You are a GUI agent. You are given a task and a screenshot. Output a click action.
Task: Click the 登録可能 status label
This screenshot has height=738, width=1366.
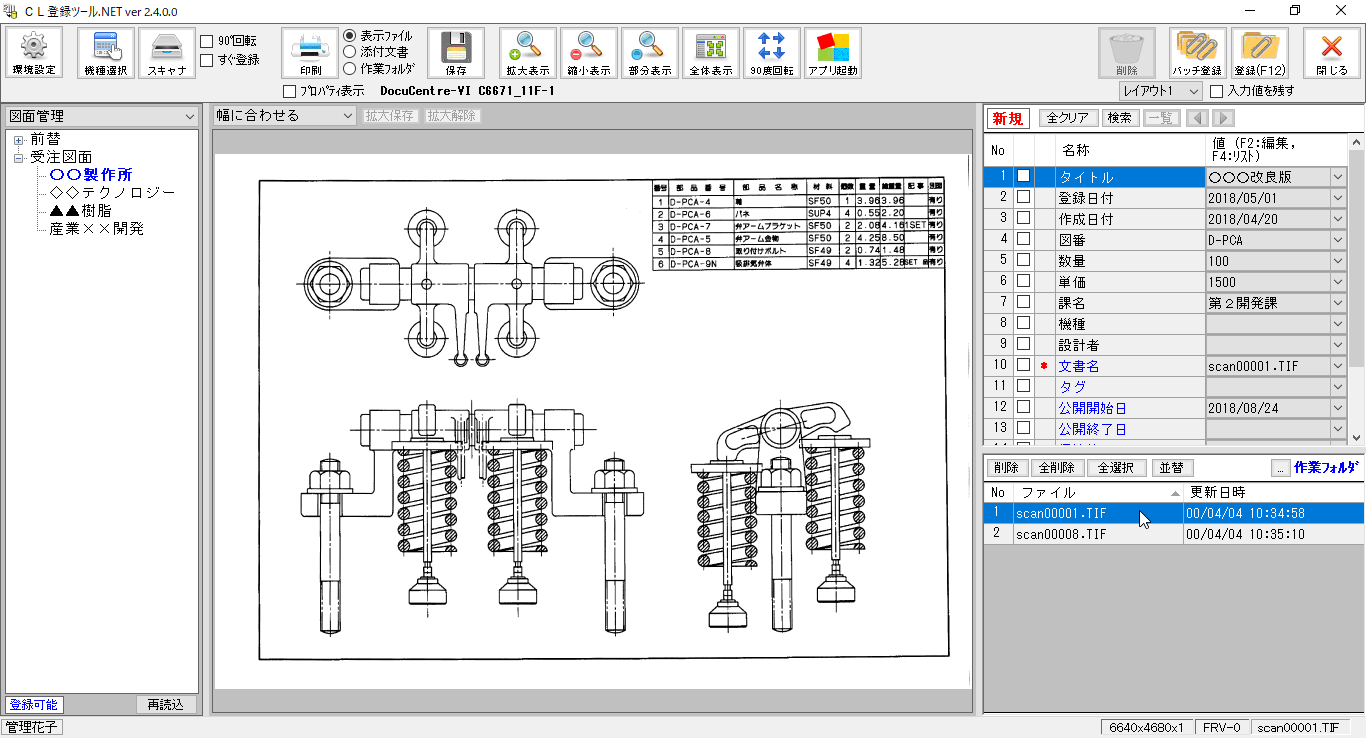(x=33, y=704)
